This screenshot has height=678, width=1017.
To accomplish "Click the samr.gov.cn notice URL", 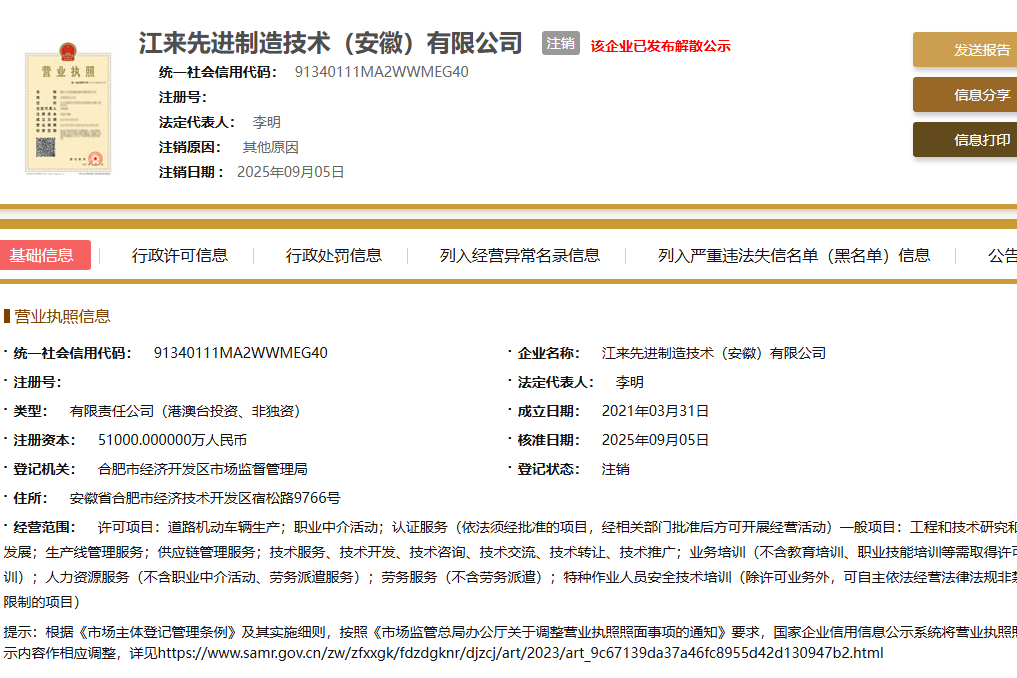I will [x=520, y=653].
